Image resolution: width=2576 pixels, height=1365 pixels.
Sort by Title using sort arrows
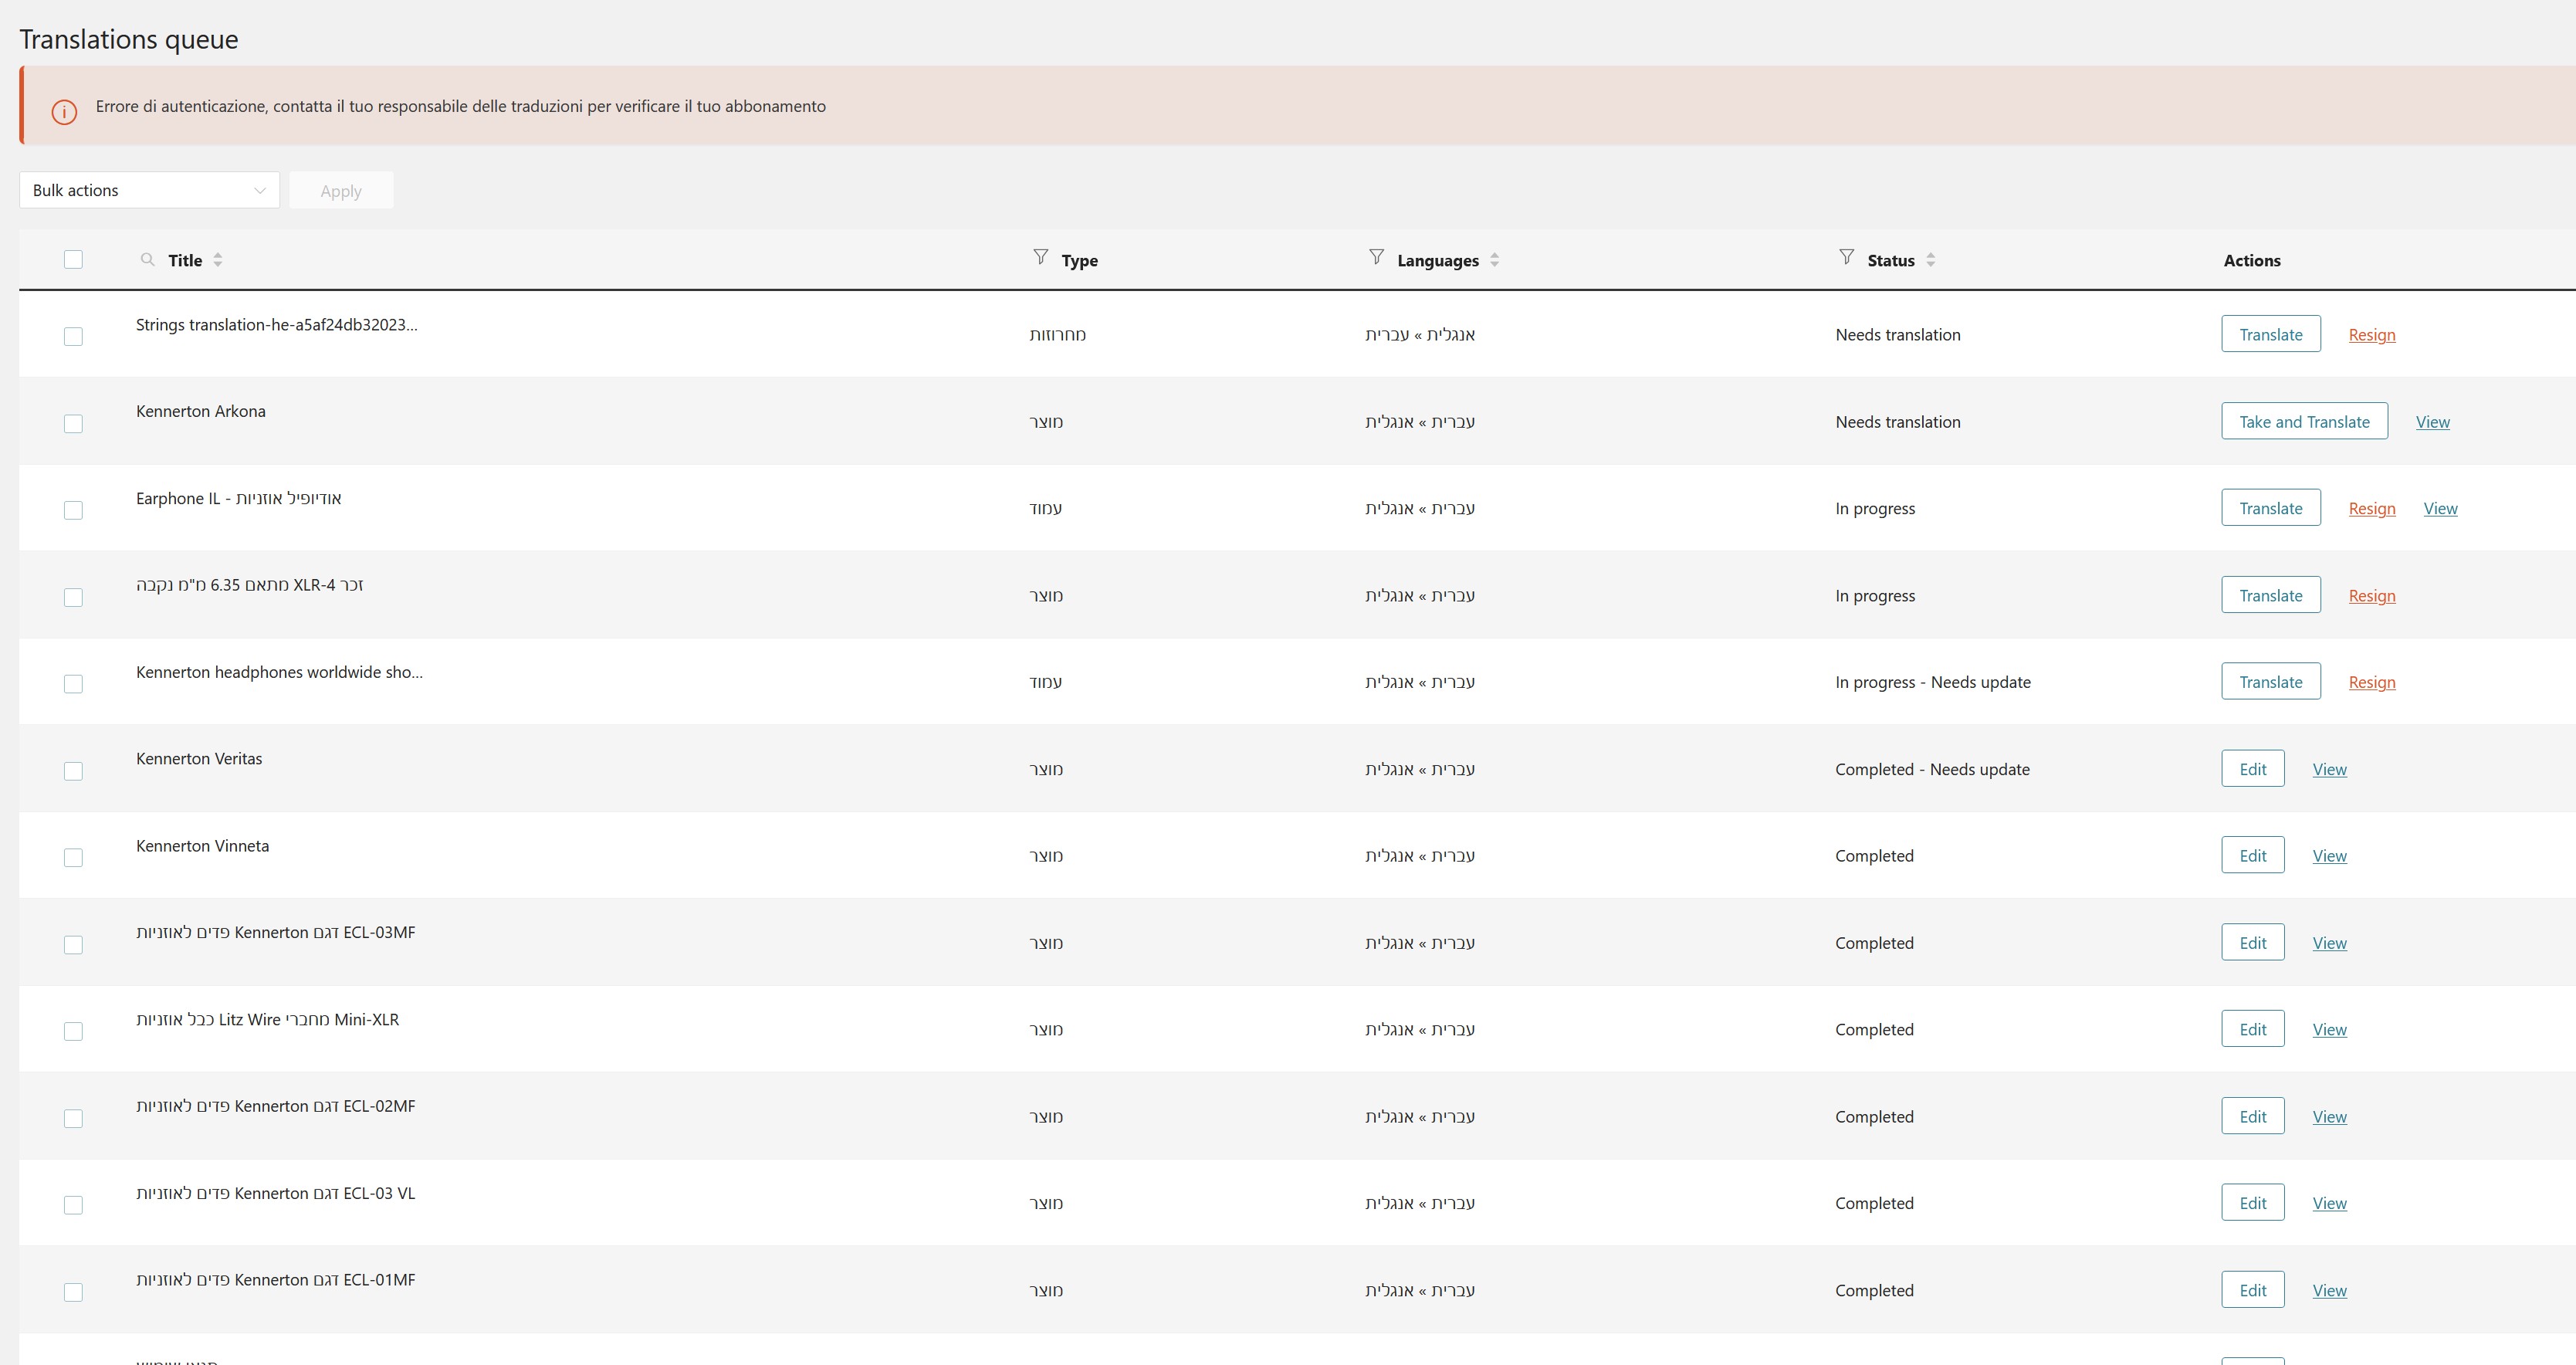(x=218, y=260)
